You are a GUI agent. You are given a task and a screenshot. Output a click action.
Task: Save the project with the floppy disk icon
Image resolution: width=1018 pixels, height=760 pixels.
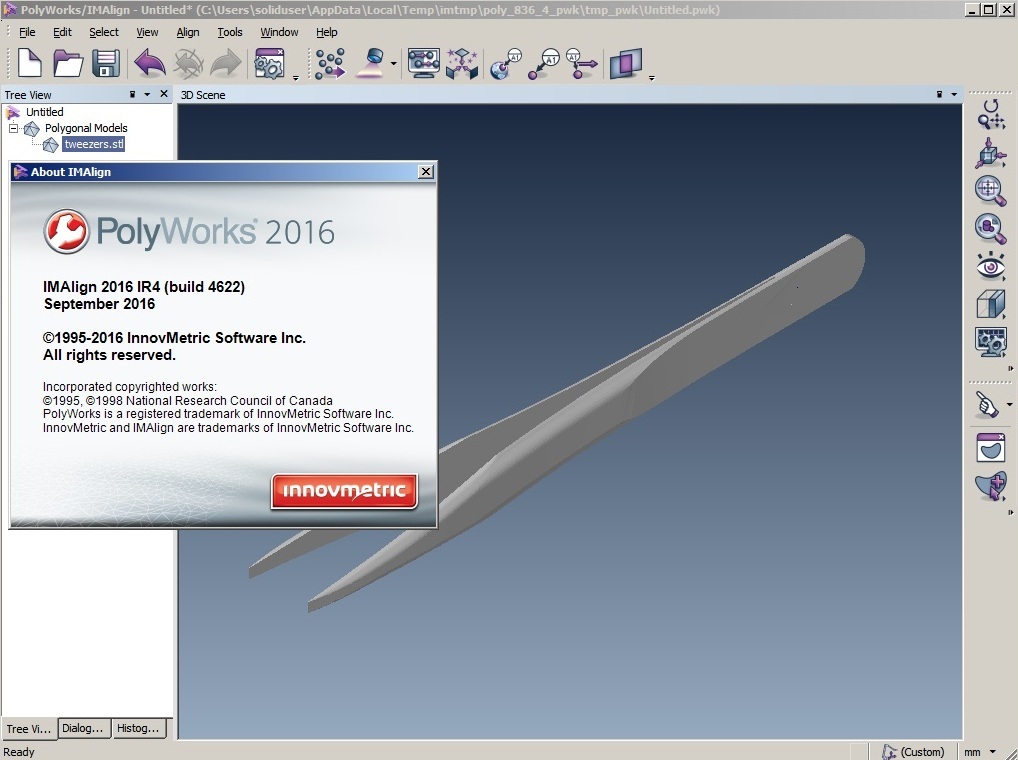(x=106, y=64)
